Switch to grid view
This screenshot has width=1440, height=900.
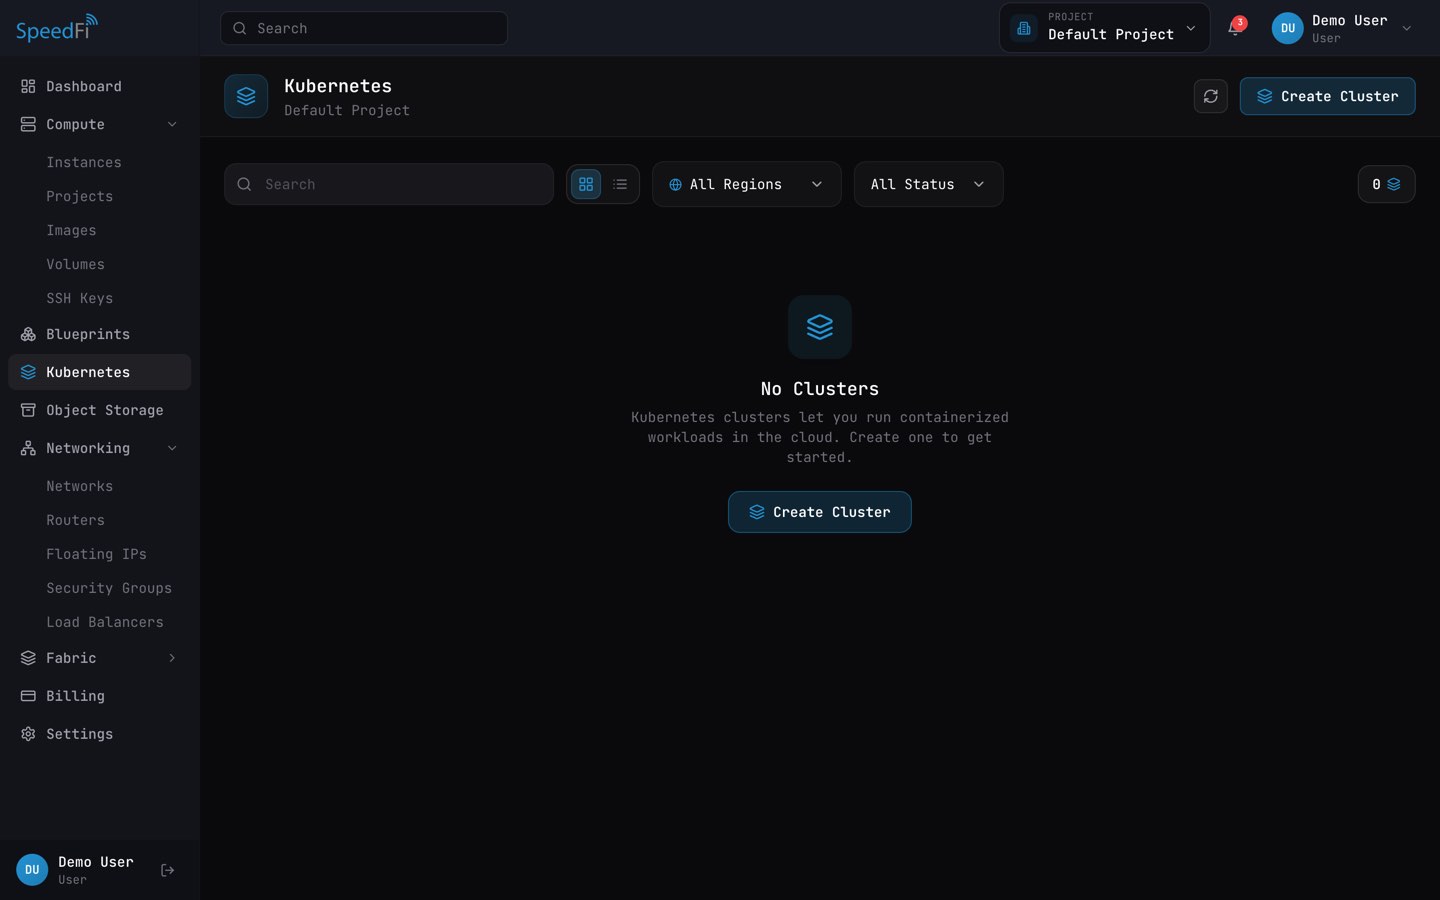pos(586,184)
